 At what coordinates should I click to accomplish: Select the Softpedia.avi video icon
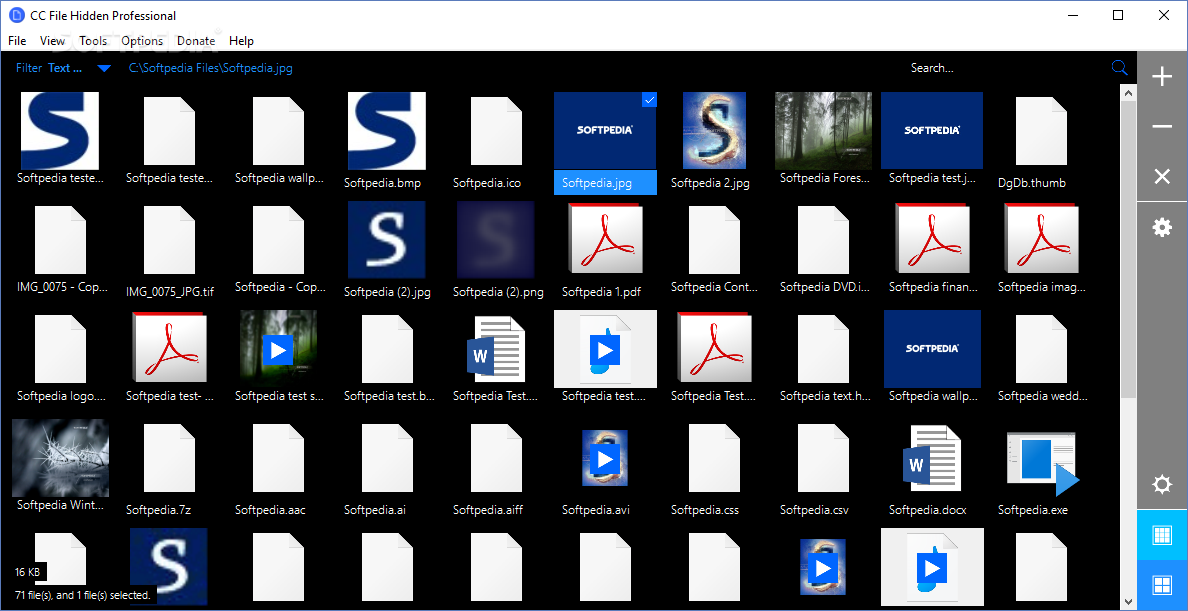tap(605, 458)
